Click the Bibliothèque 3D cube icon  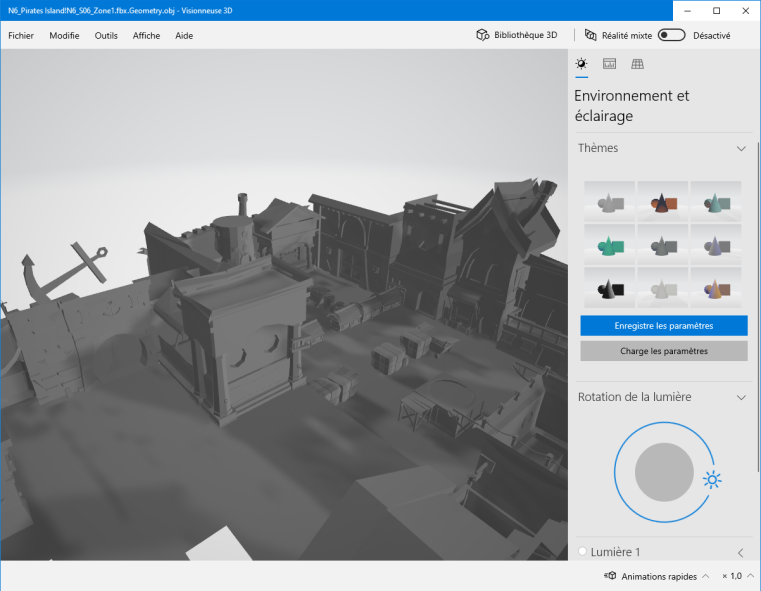tap(482, 35)
